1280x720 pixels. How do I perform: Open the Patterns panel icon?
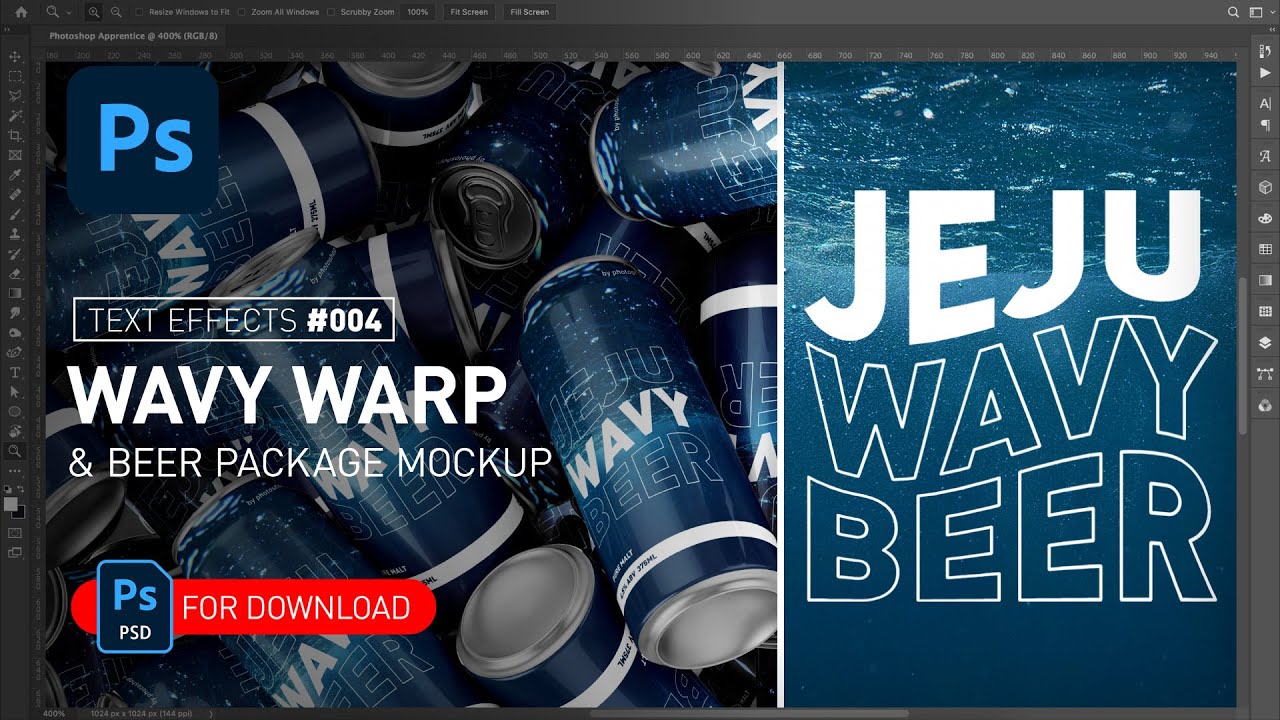(x=1265, y=311)
